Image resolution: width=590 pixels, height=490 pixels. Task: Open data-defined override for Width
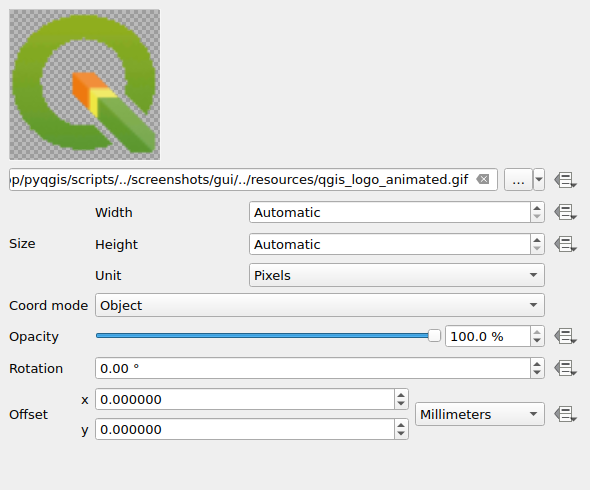[565, 212]
